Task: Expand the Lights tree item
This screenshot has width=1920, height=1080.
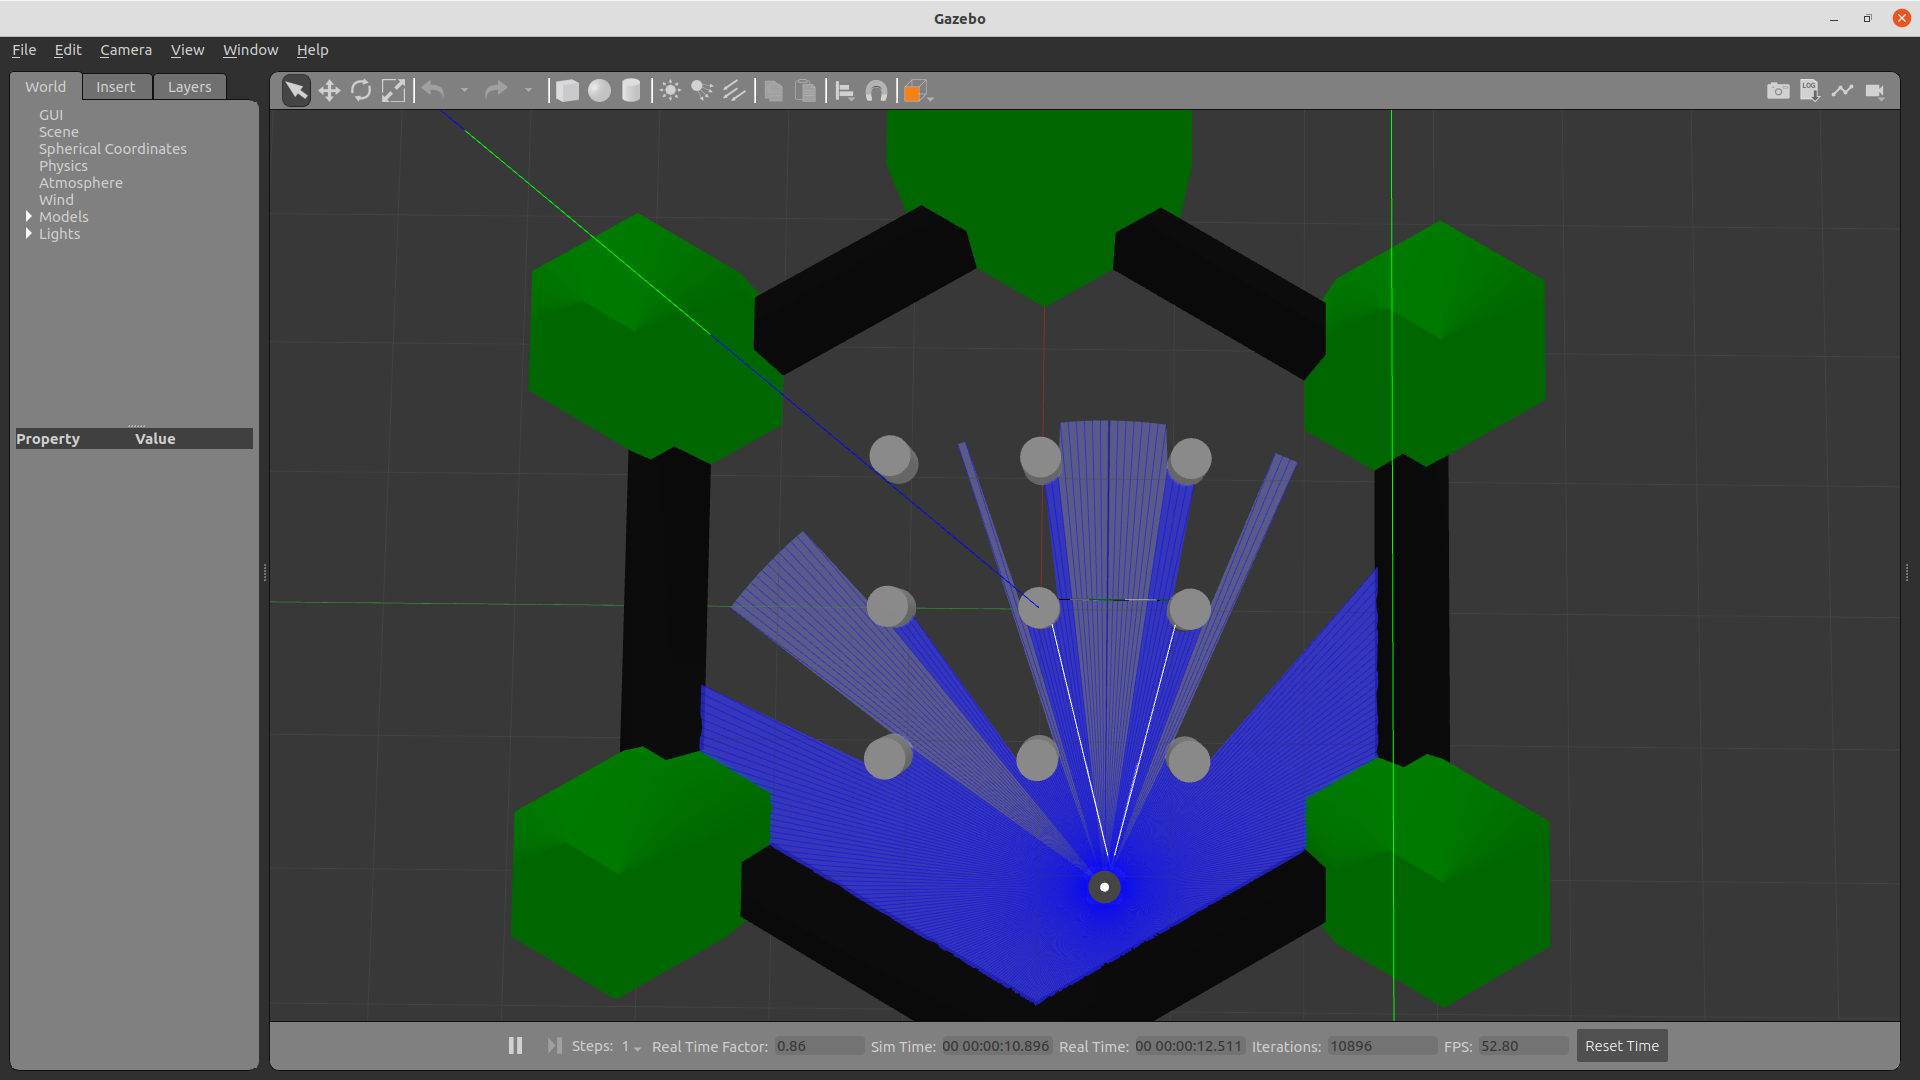Action: click(x=29, y=234)
